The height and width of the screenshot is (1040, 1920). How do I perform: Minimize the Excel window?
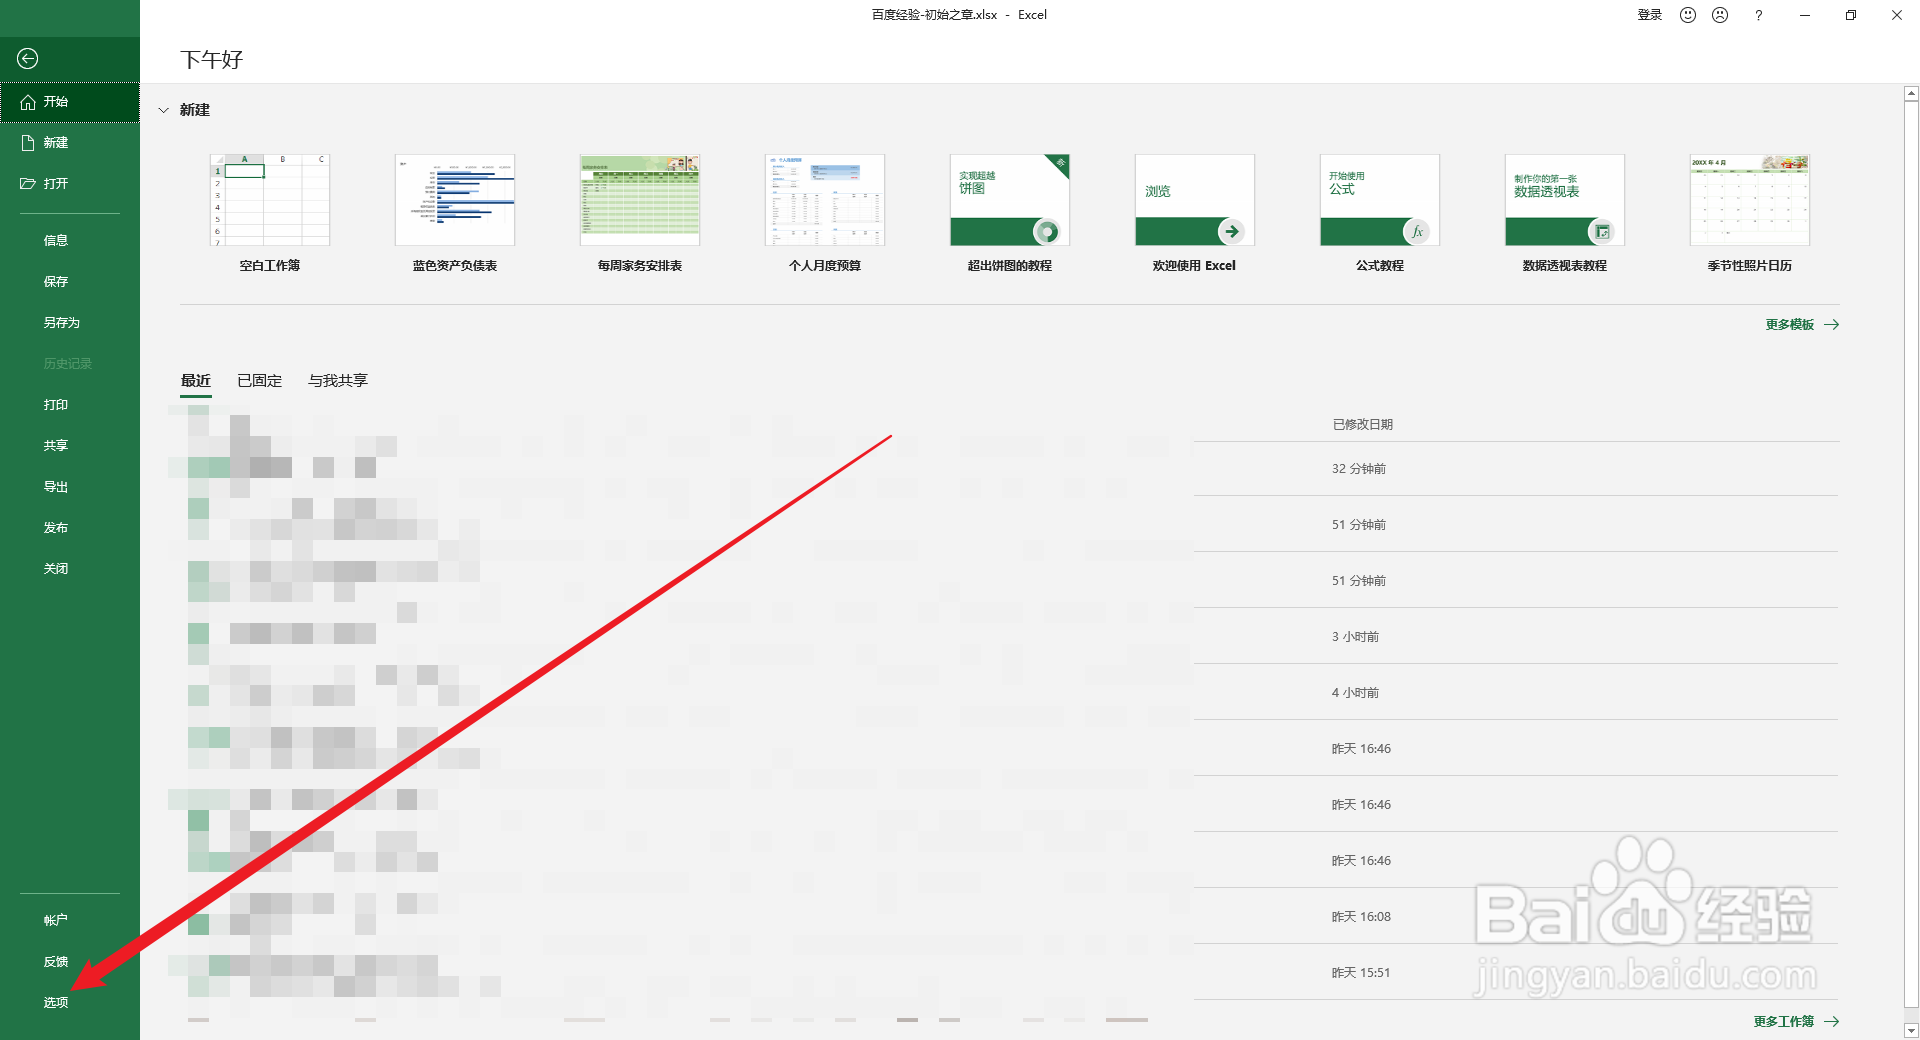click(x=1805, y=15)
